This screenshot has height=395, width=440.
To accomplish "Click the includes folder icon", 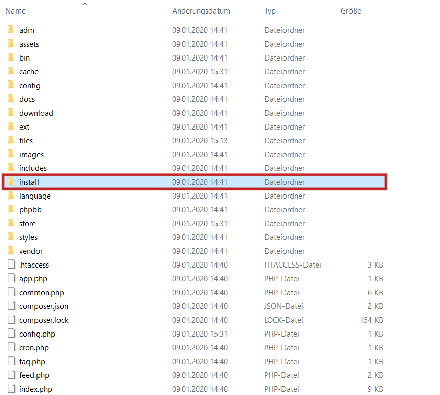I will tap(11, 168).
